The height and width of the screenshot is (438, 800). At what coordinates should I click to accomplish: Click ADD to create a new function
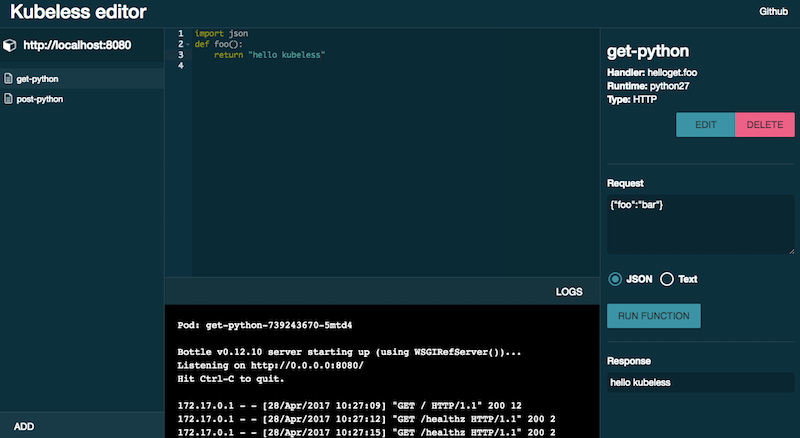coord(24,427)
